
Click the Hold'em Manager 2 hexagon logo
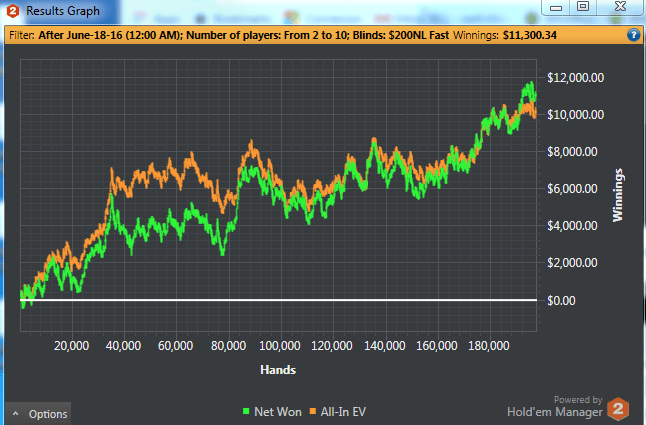point(618,409)
